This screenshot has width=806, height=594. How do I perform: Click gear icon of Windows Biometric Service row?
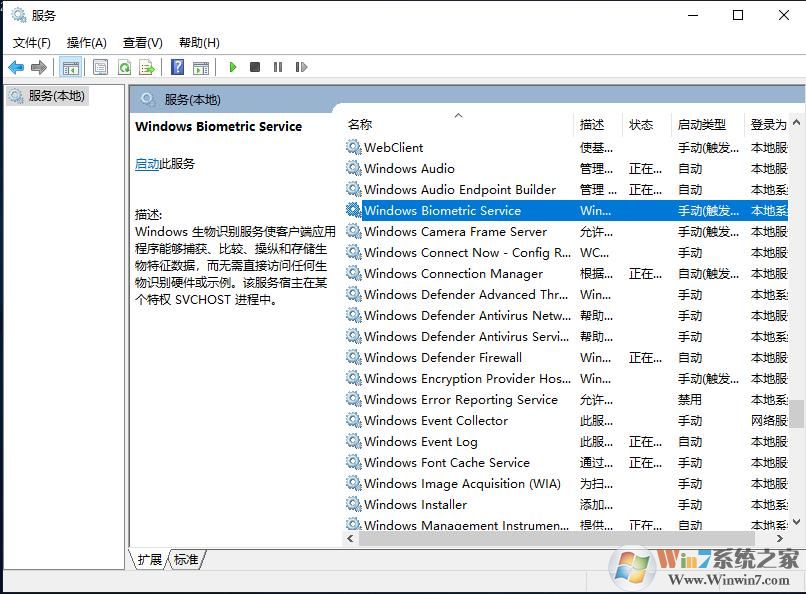(x=354, y=210)
